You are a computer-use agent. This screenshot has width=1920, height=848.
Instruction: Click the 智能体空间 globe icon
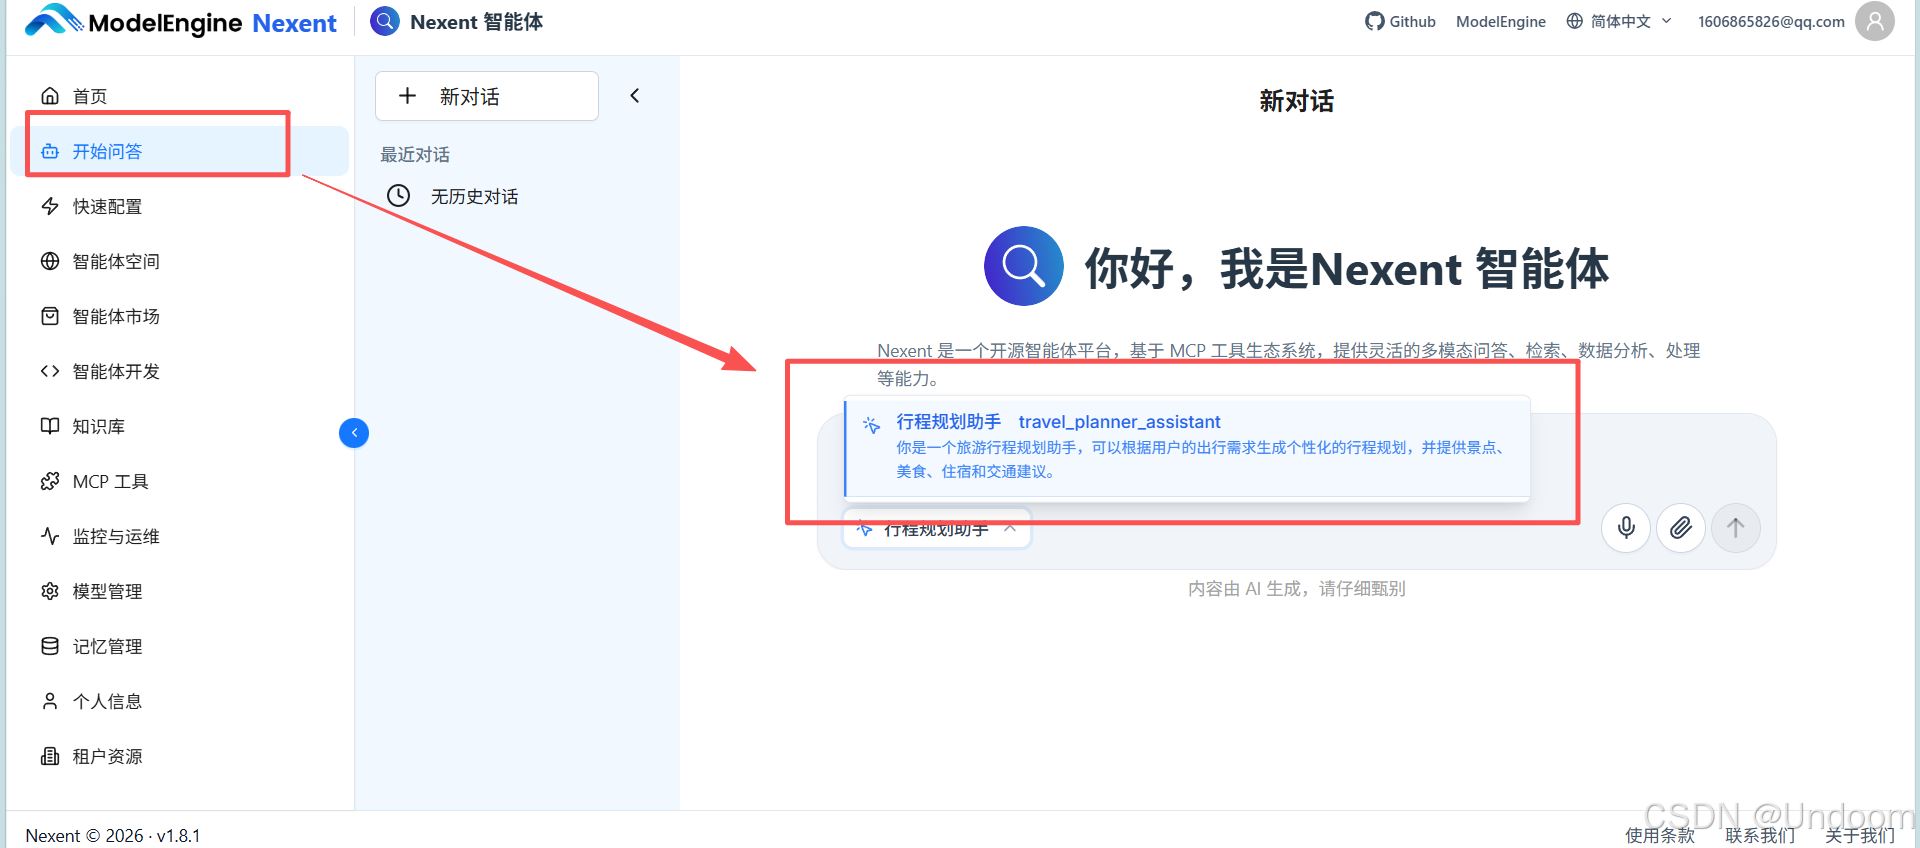[50, 261]
